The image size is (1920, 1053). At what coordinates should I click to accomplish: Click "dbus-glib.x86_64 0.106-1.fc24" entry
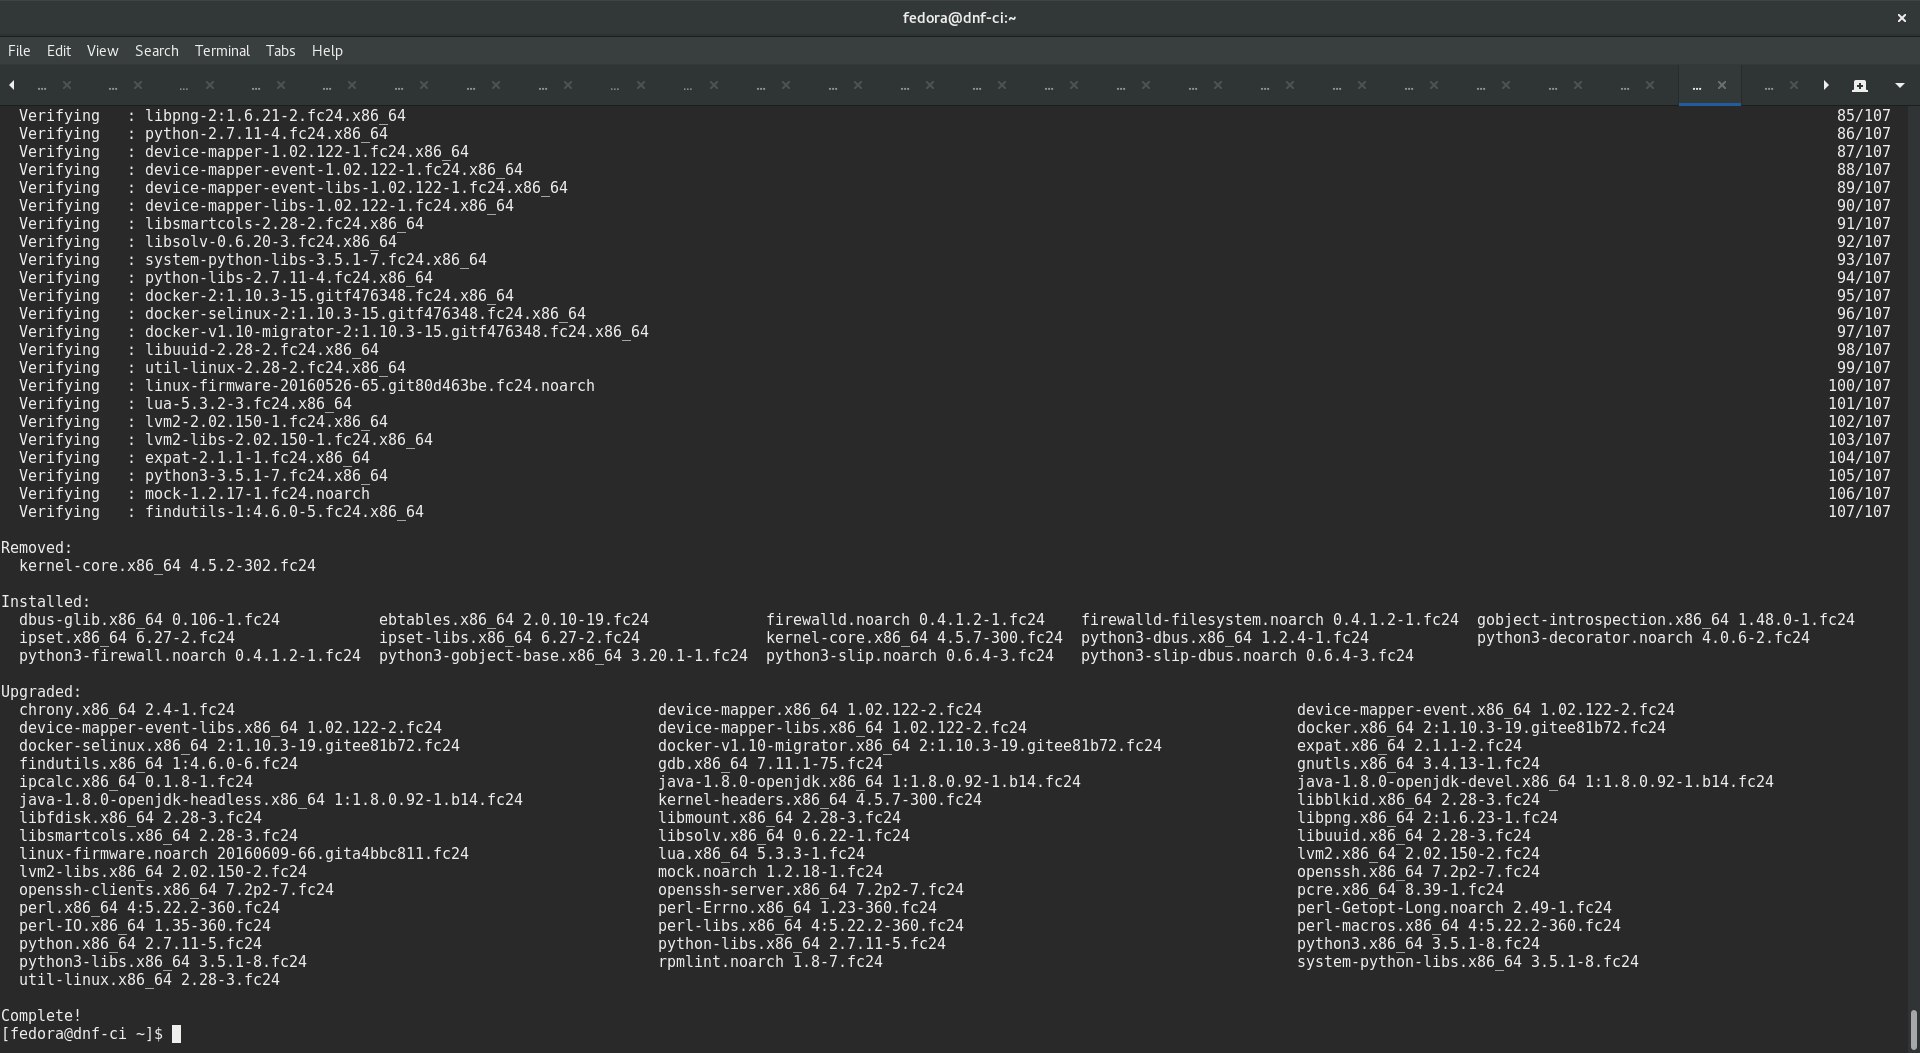pos(149,620)
